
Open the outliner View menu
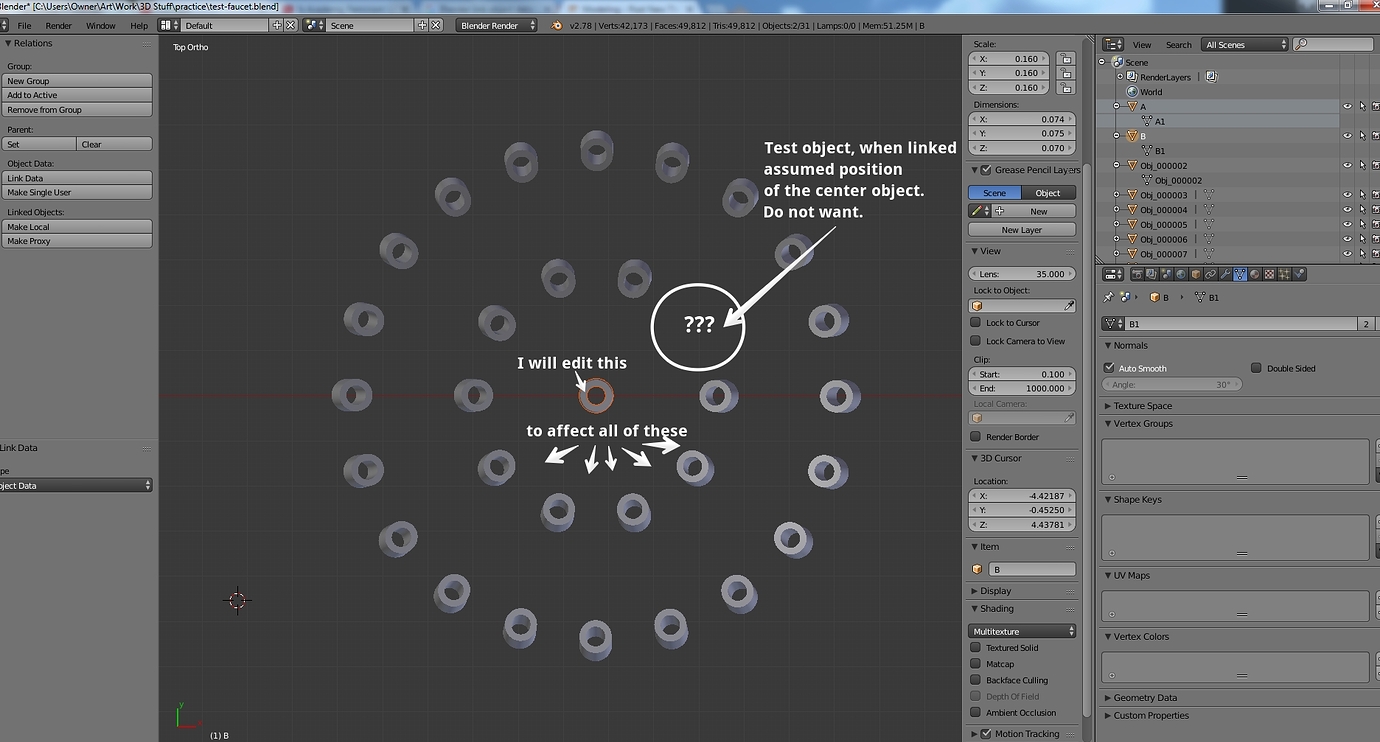coord(1142,44)
